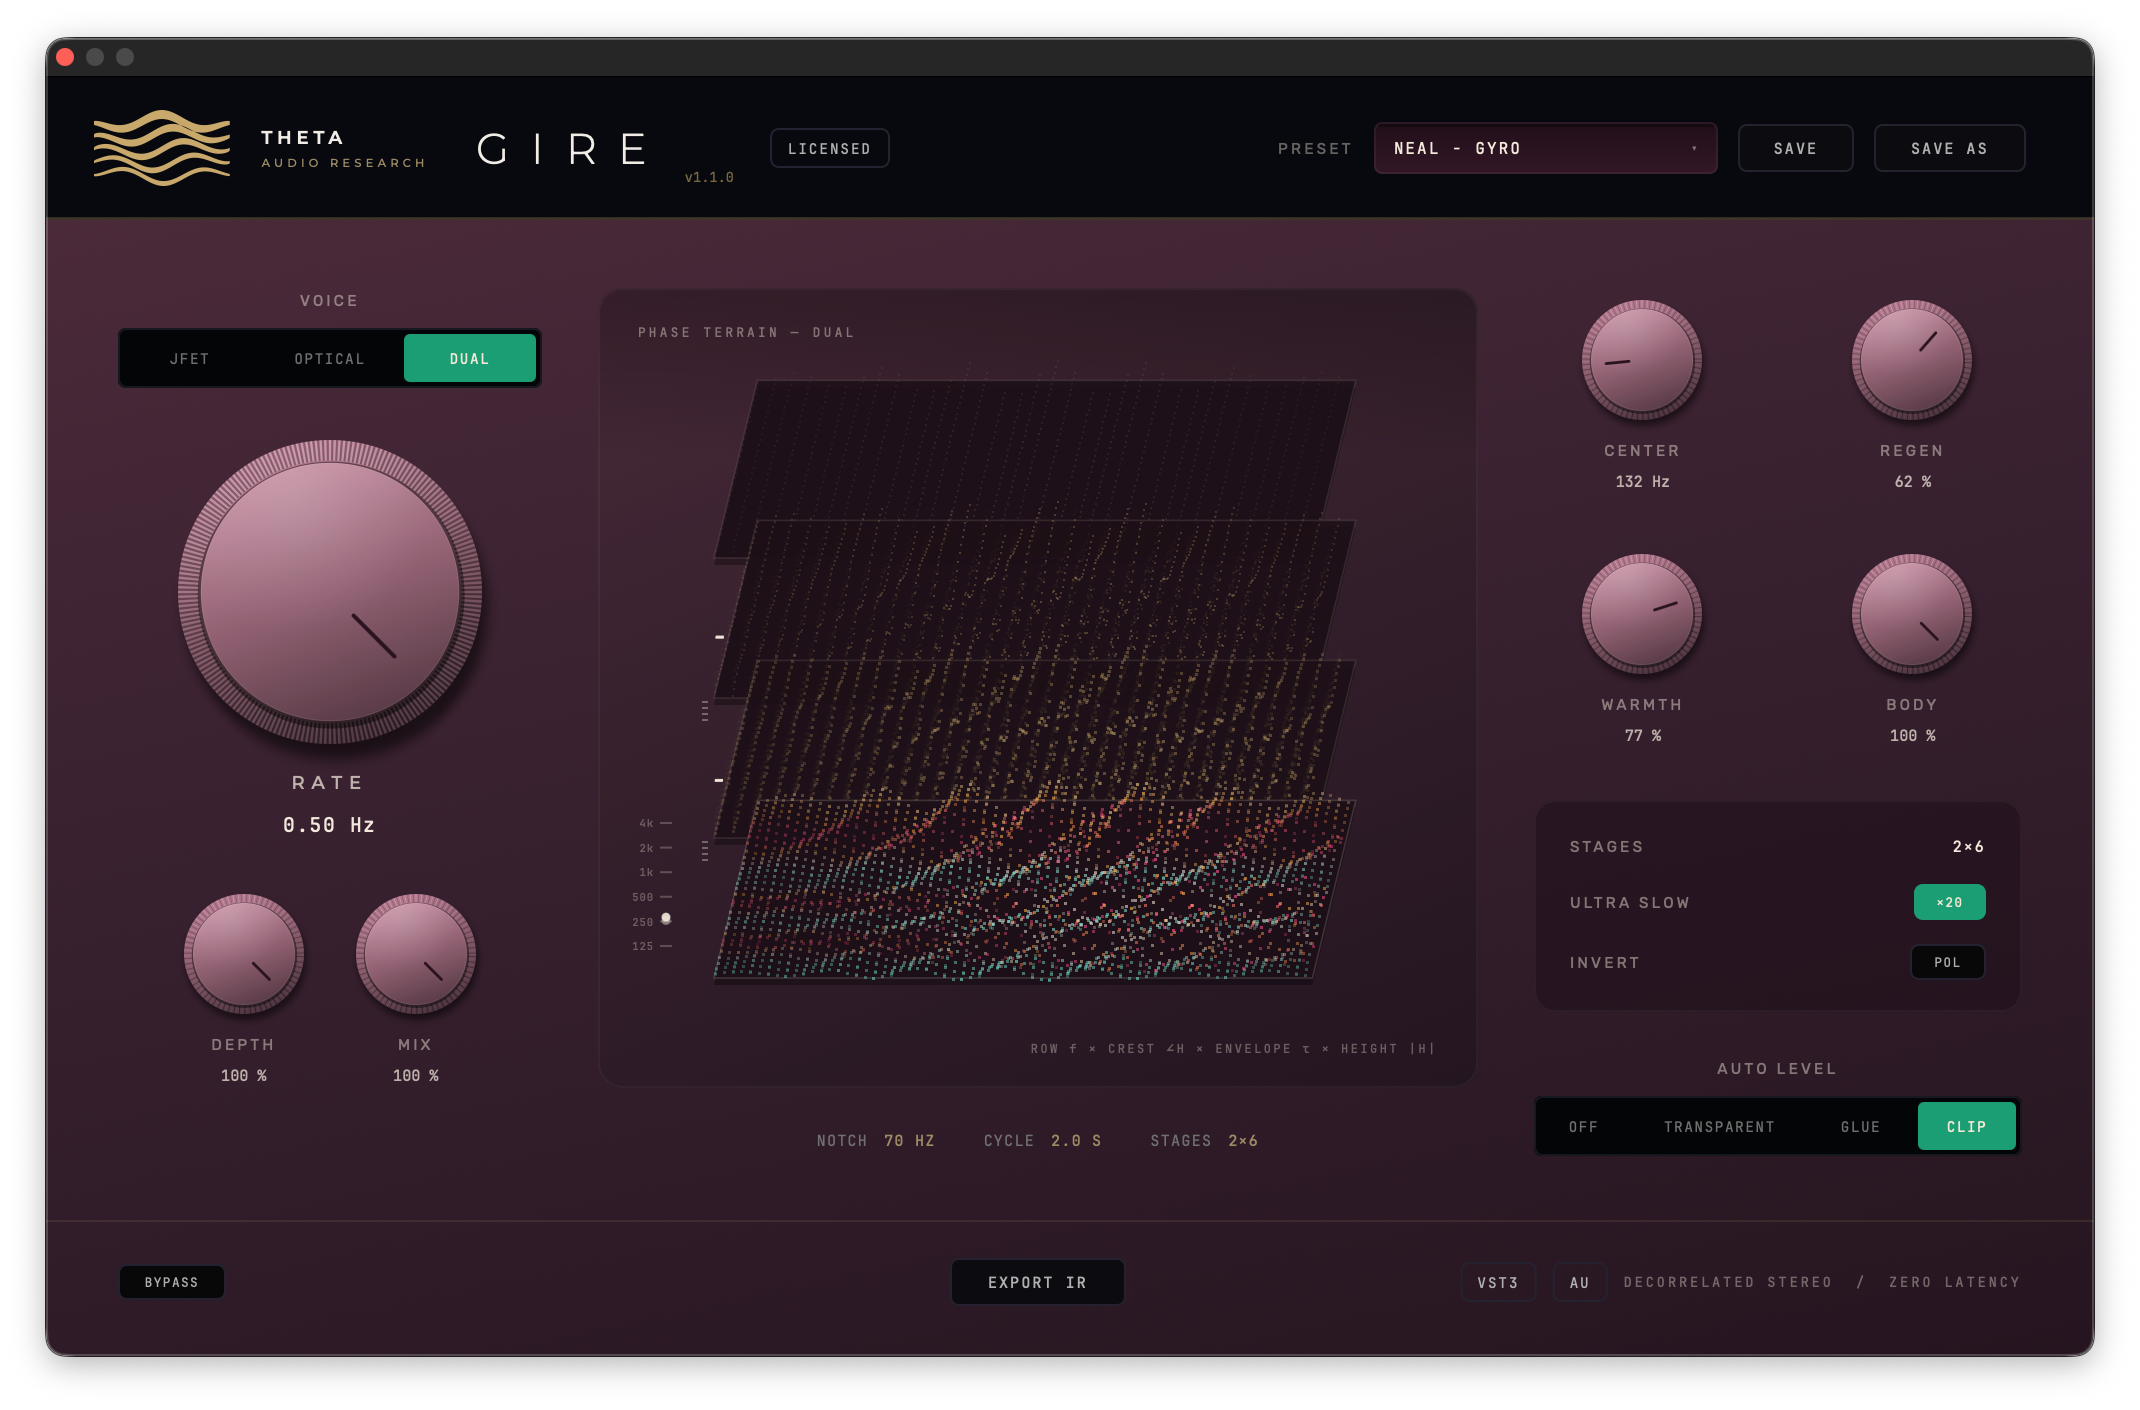
Task: Set Auto Level to CLIP
Action: coord(1967,1127)
